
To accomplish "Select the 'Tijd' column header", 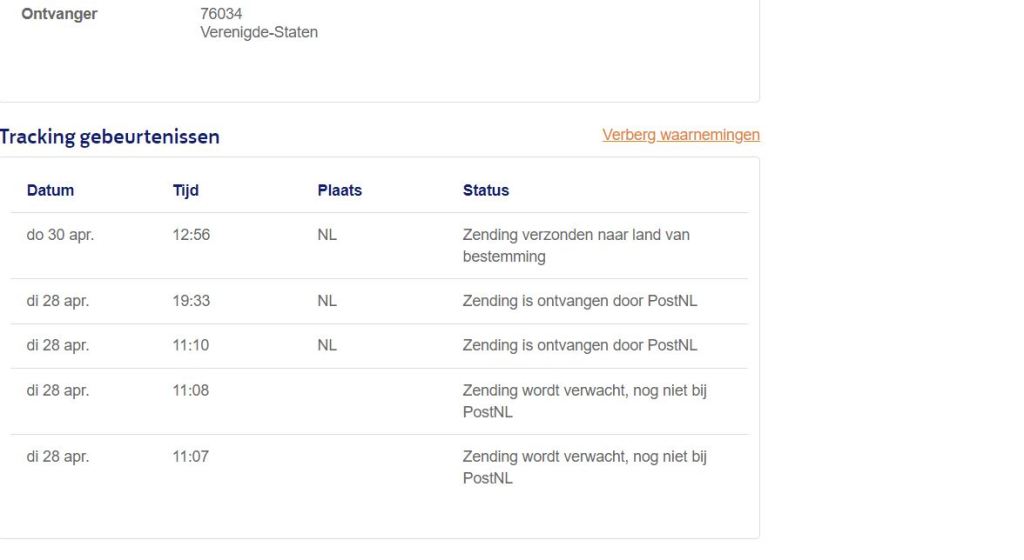I will tap(185, 190).
